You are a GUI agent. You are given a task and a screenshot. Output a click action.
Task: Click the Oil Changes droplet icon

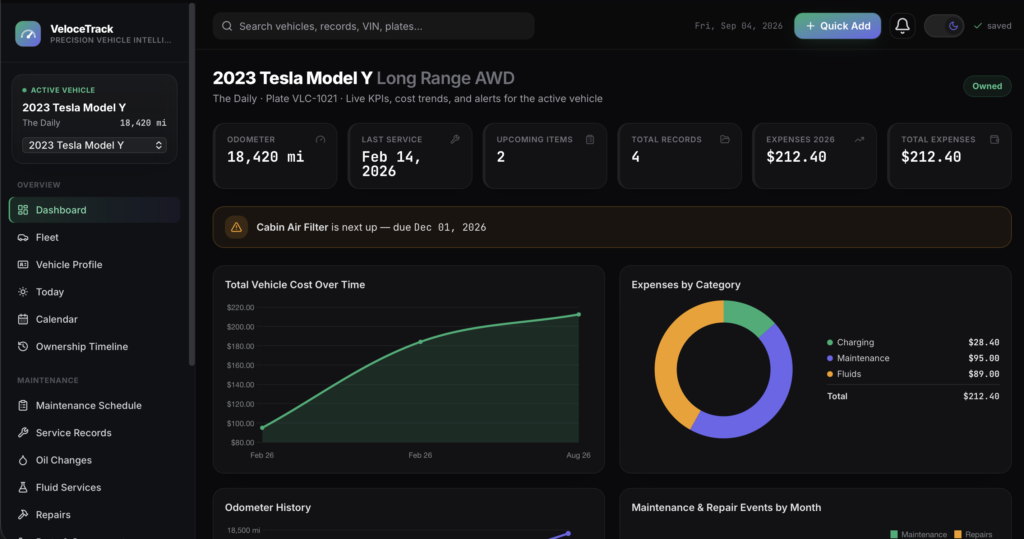tap(23, 460)
